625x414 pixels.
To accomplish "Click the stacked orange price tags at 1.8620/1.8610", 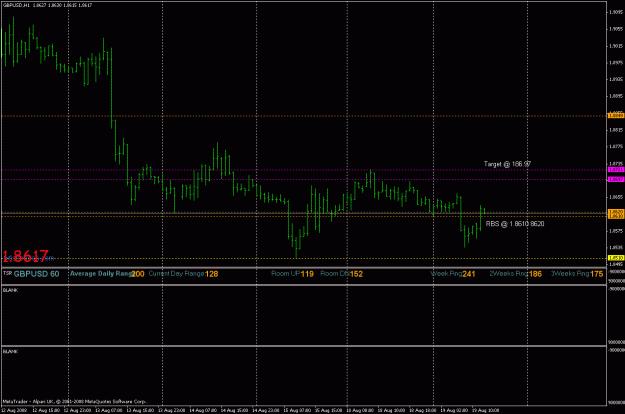I will 616,214.
